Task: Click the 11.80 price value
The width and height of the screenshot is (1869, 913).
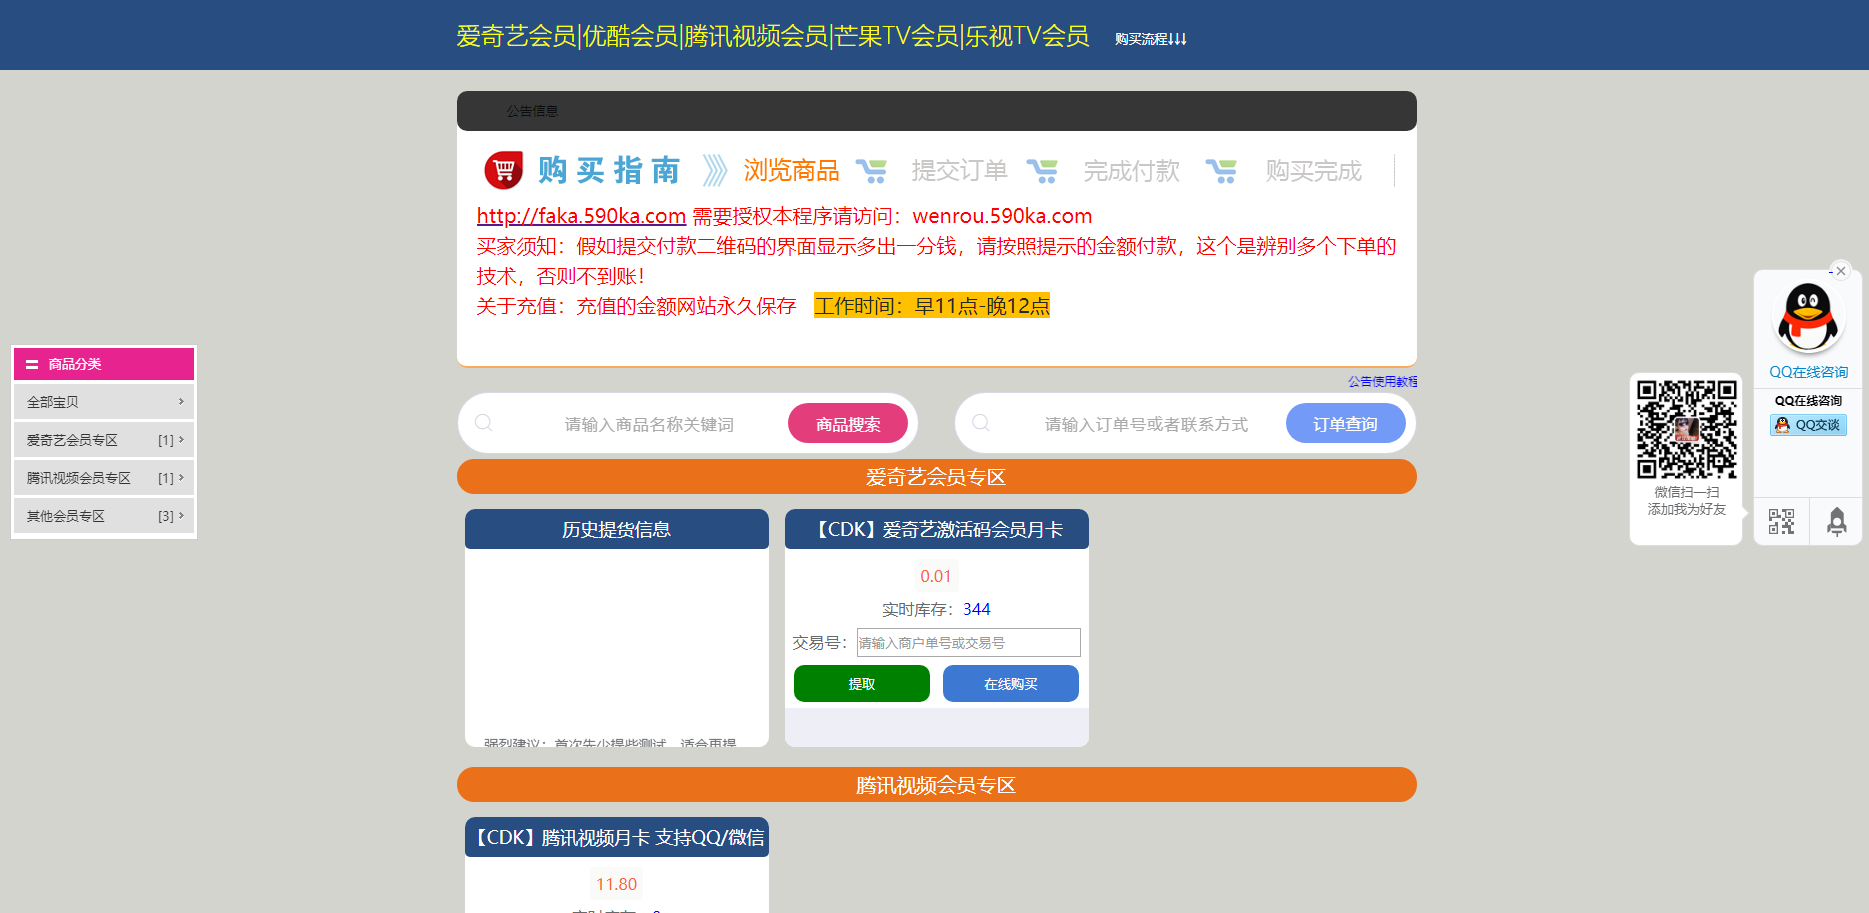Action: (x=616, y=884)
